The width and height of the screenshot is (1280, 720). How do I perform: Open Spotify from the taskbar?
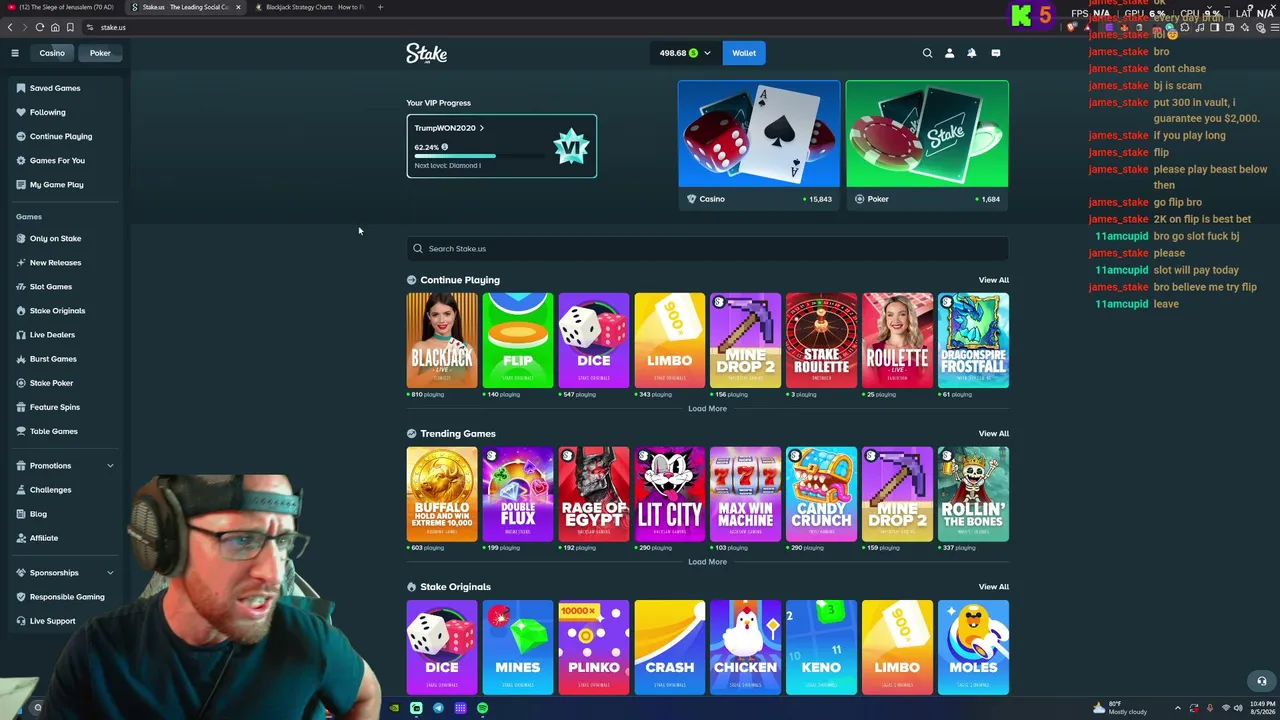[x=482, y=708]
